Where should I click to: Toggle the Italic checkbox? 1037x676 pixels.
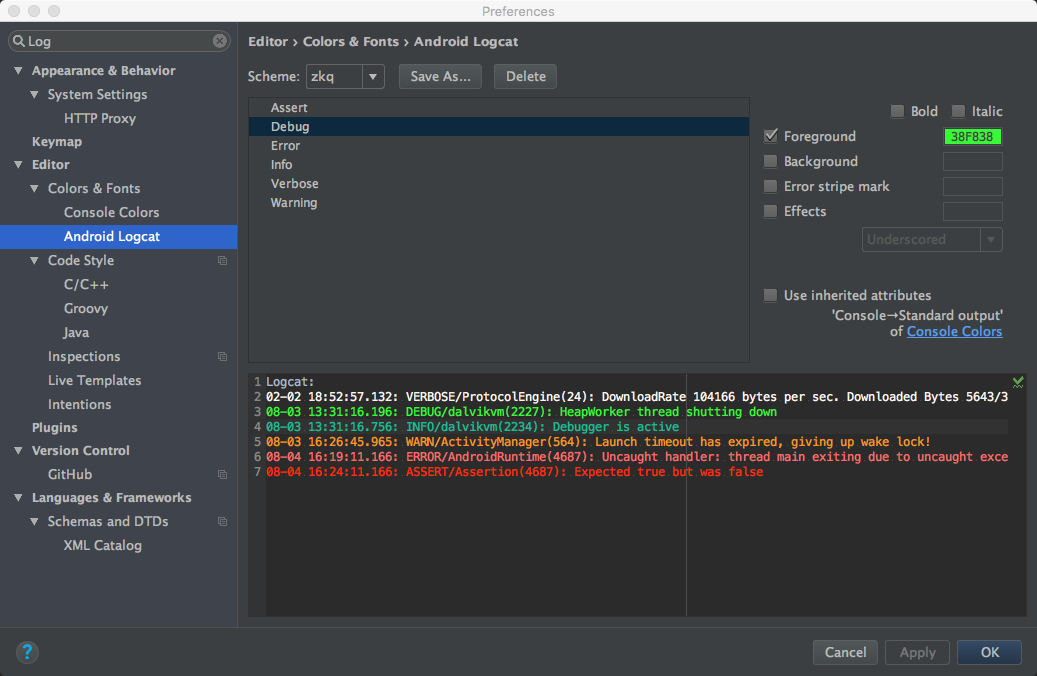(958, 112)
